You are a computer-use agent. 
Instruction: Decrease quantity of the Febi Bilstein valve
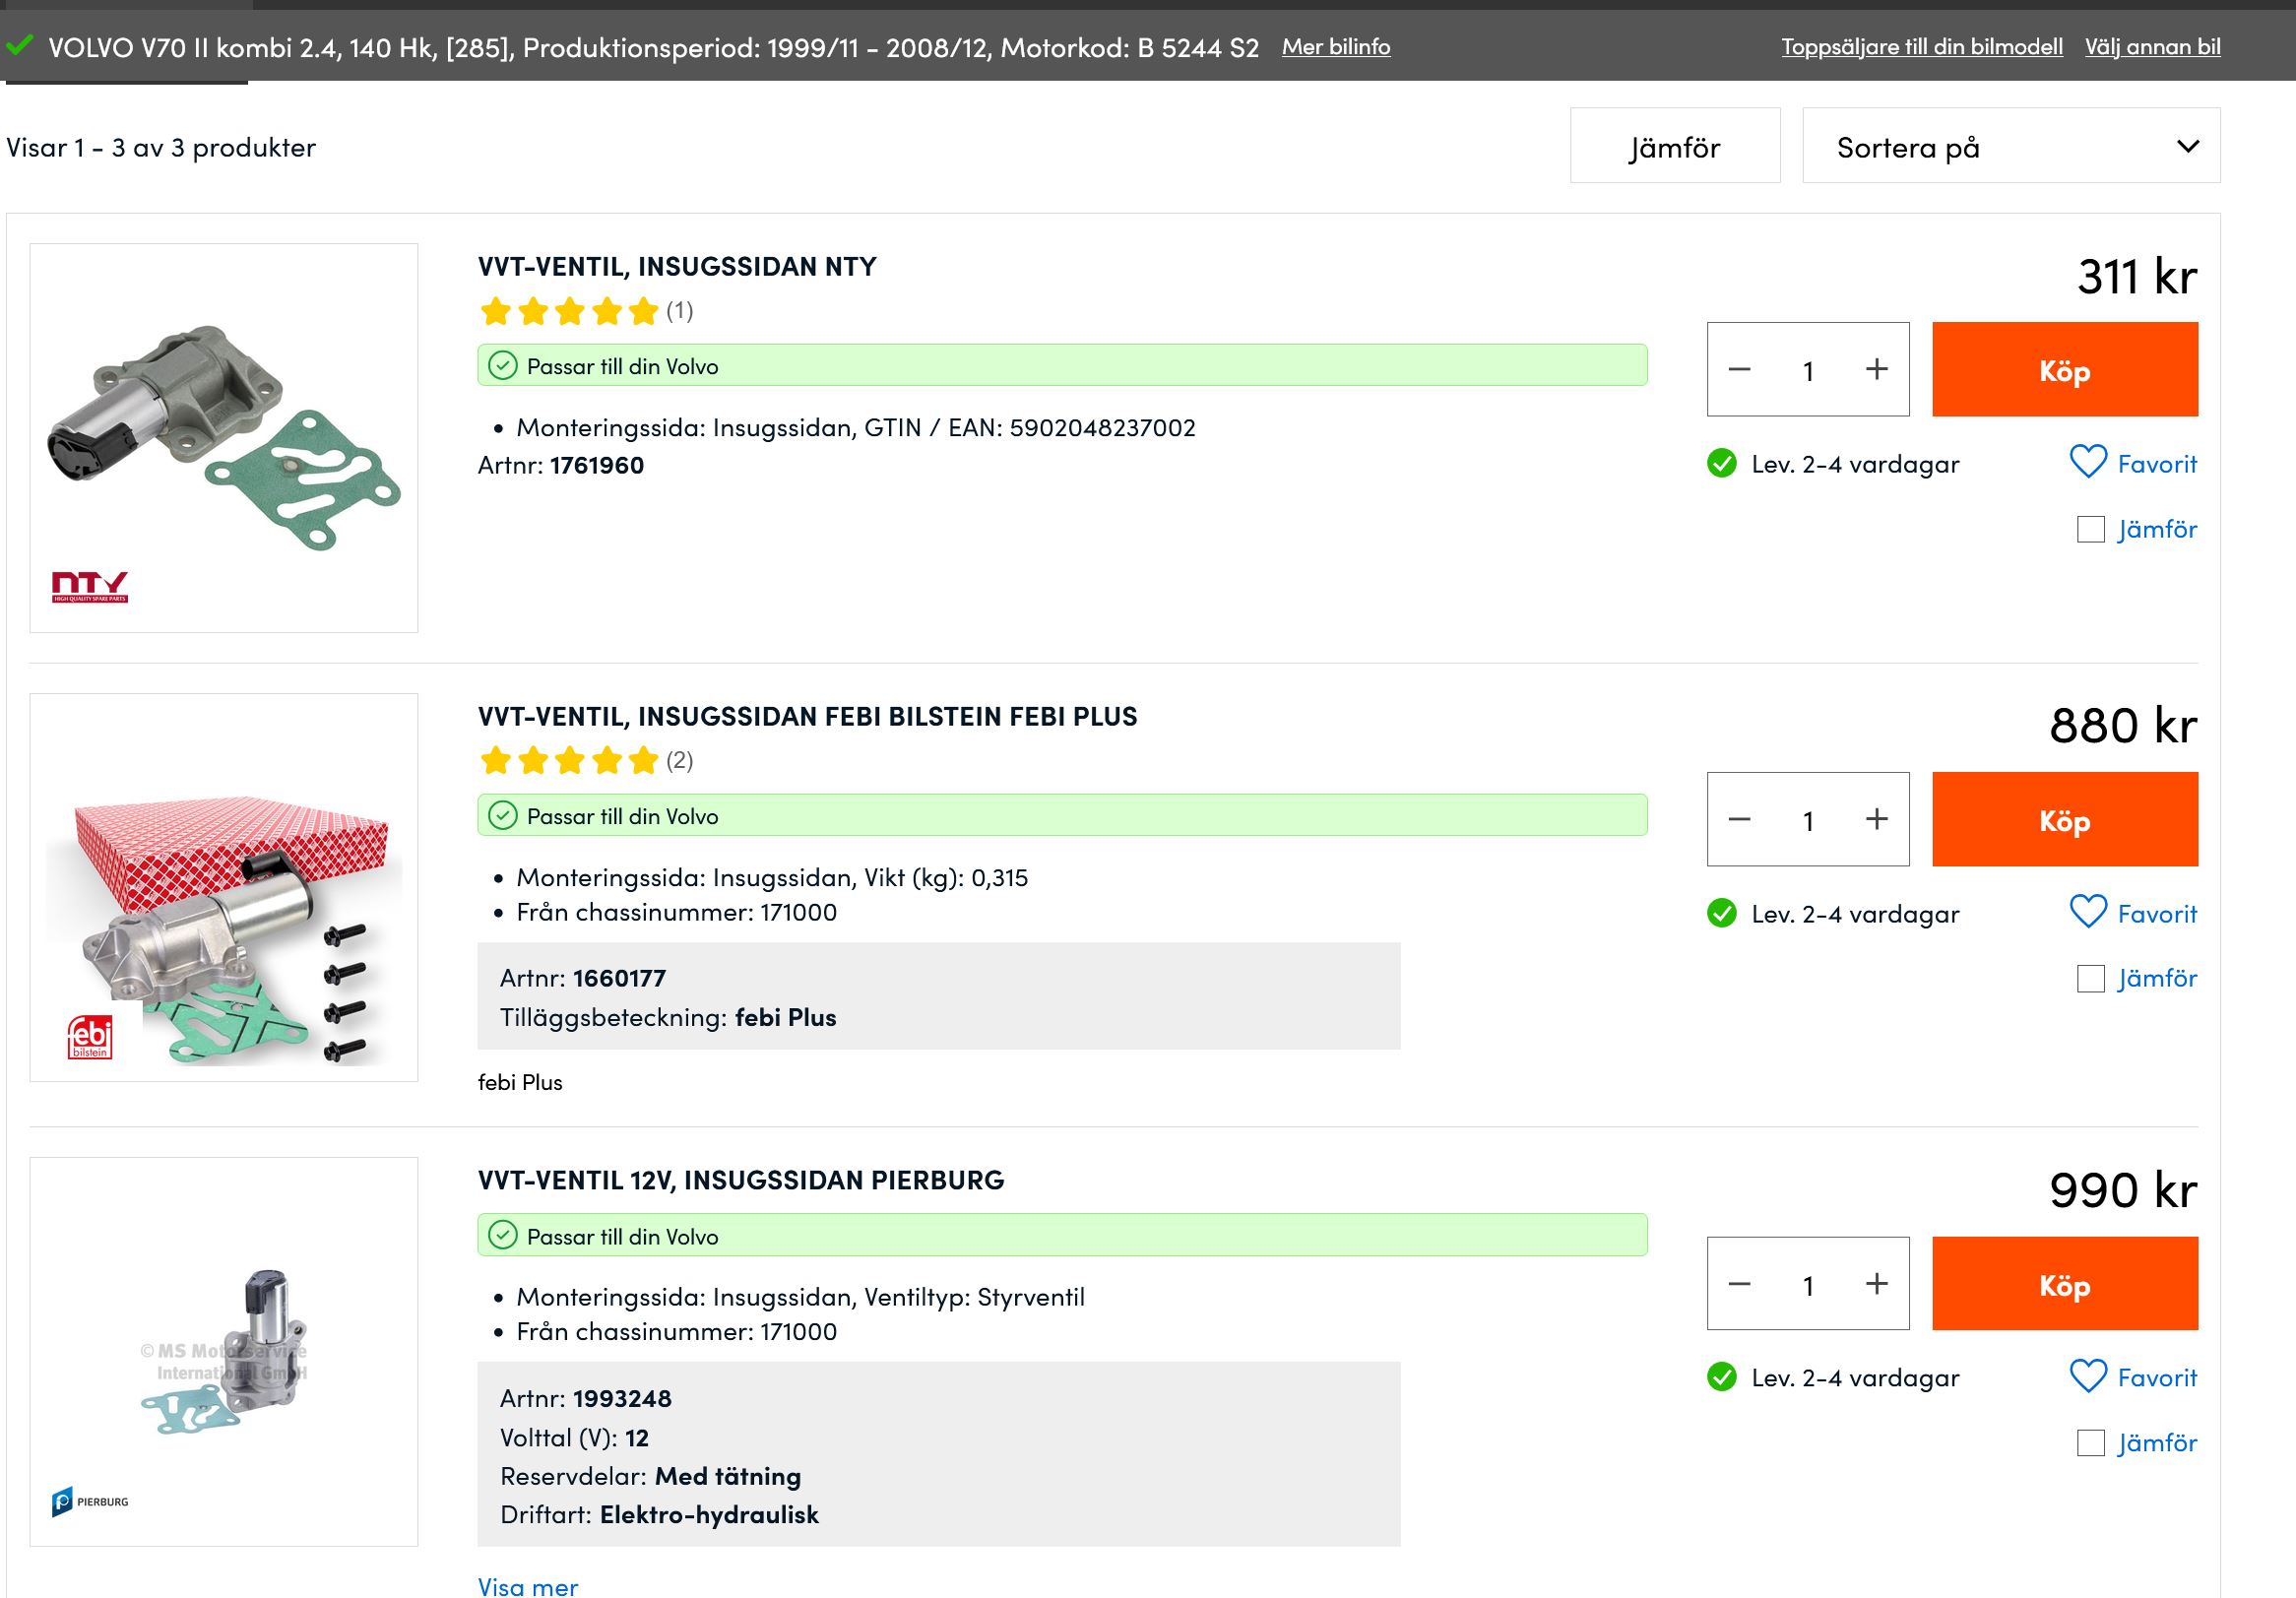point(1739,819)
